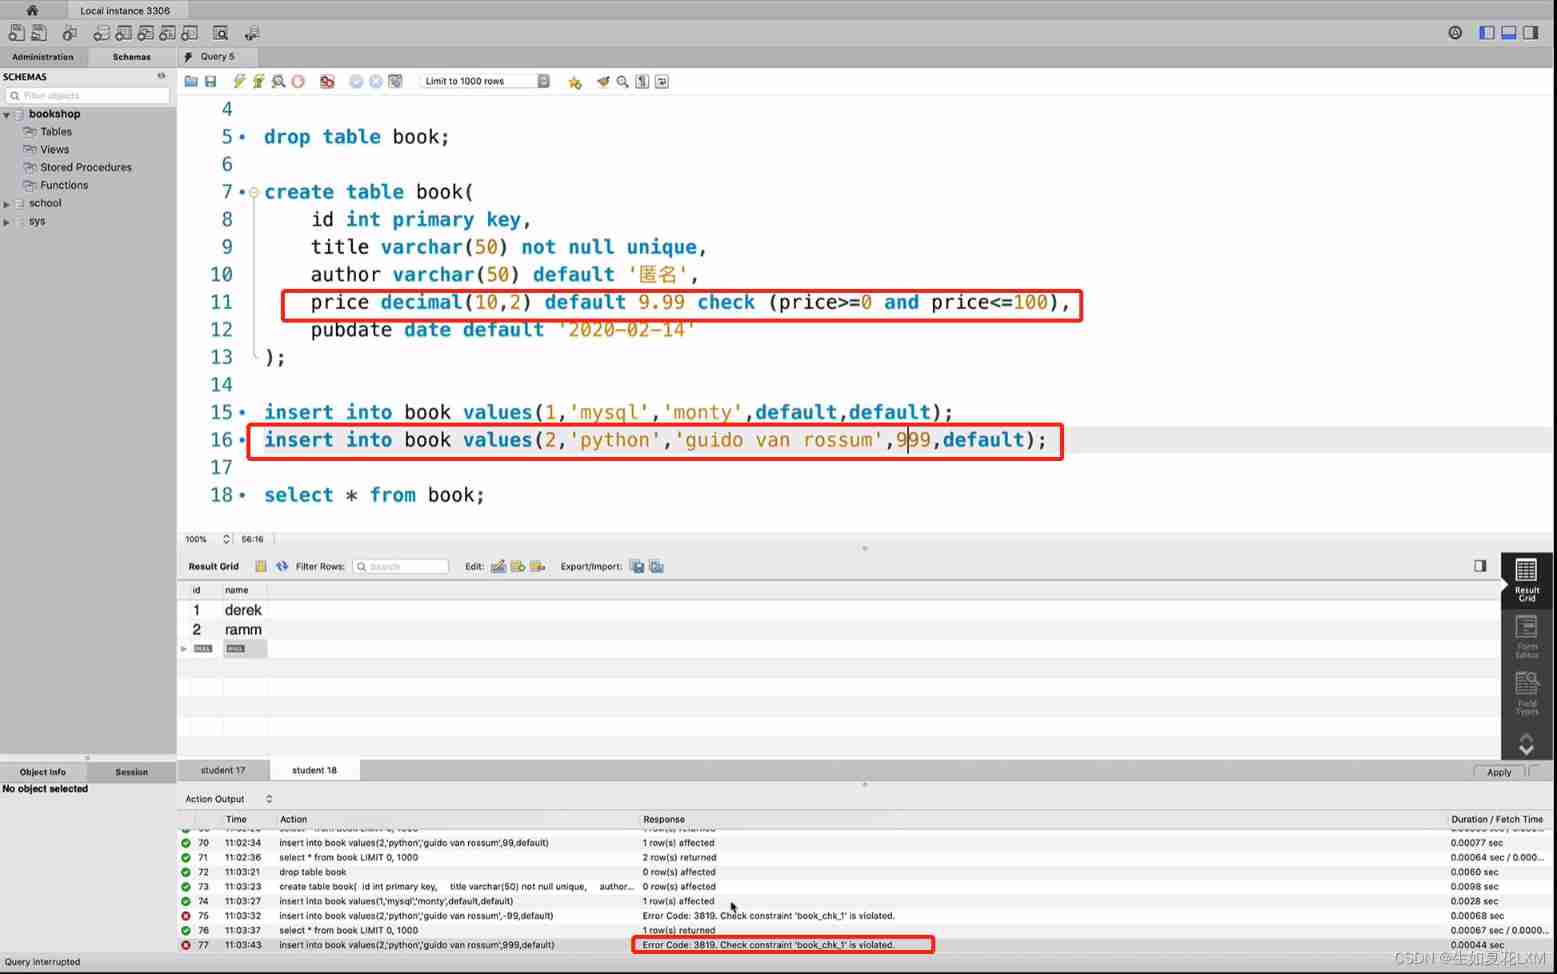Switch to the Schemas tab
The image size is (1557, 974).
click(x=132, y=57)
